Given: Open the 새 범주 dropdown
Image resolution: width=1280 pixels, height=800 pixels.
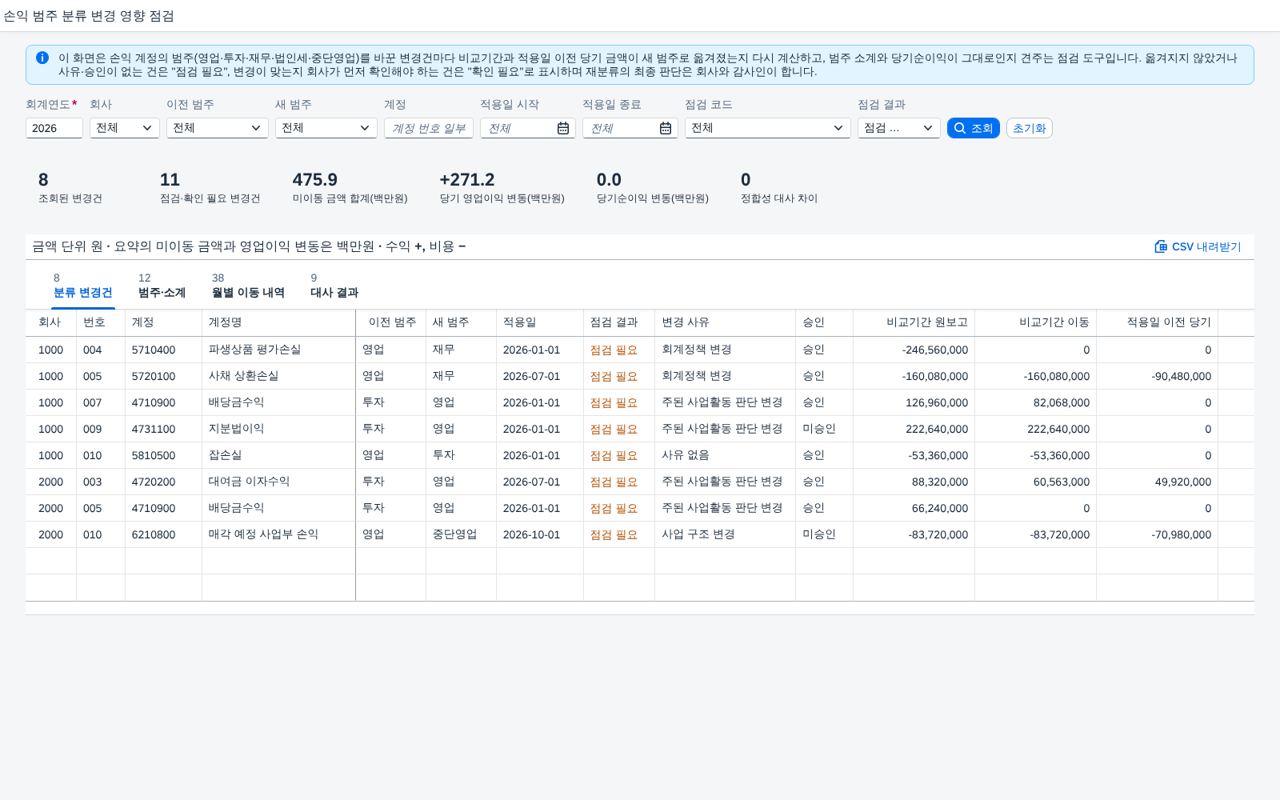Looking at the screenshot, I should coord(326,128).
